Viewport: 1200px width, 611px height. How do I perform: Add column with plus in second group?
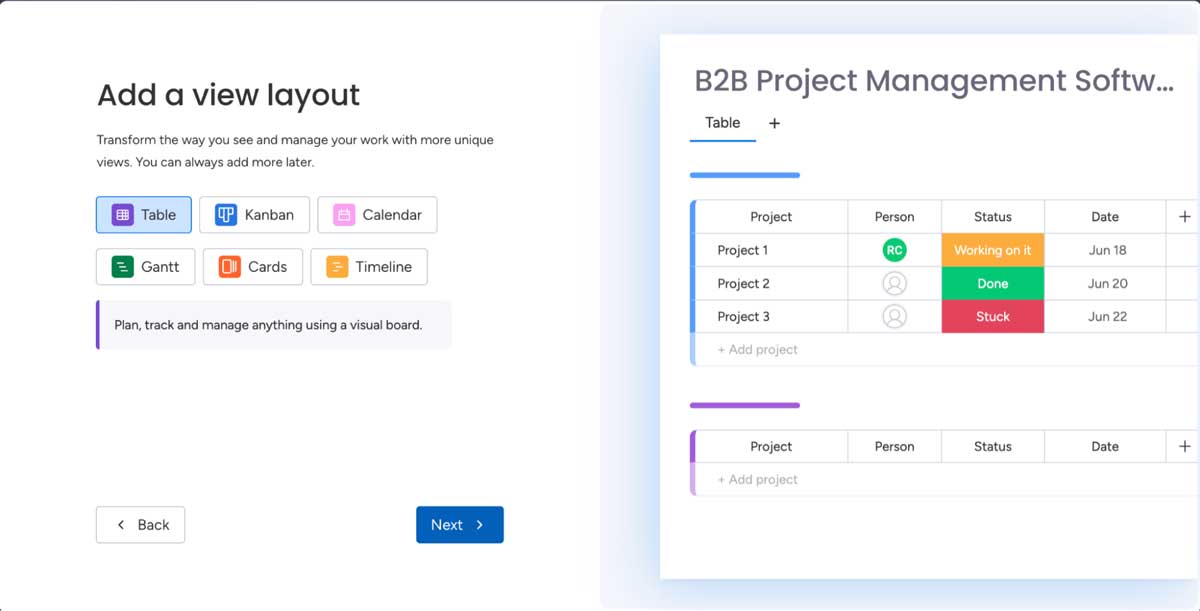tap(1185, 447)
